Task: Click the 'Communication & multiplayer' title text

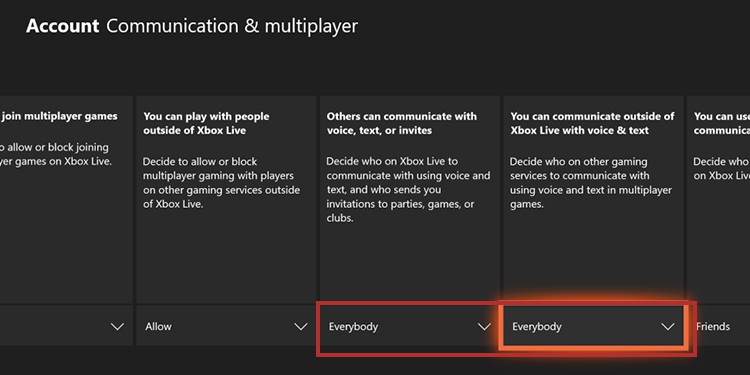Action: (232, 26)
